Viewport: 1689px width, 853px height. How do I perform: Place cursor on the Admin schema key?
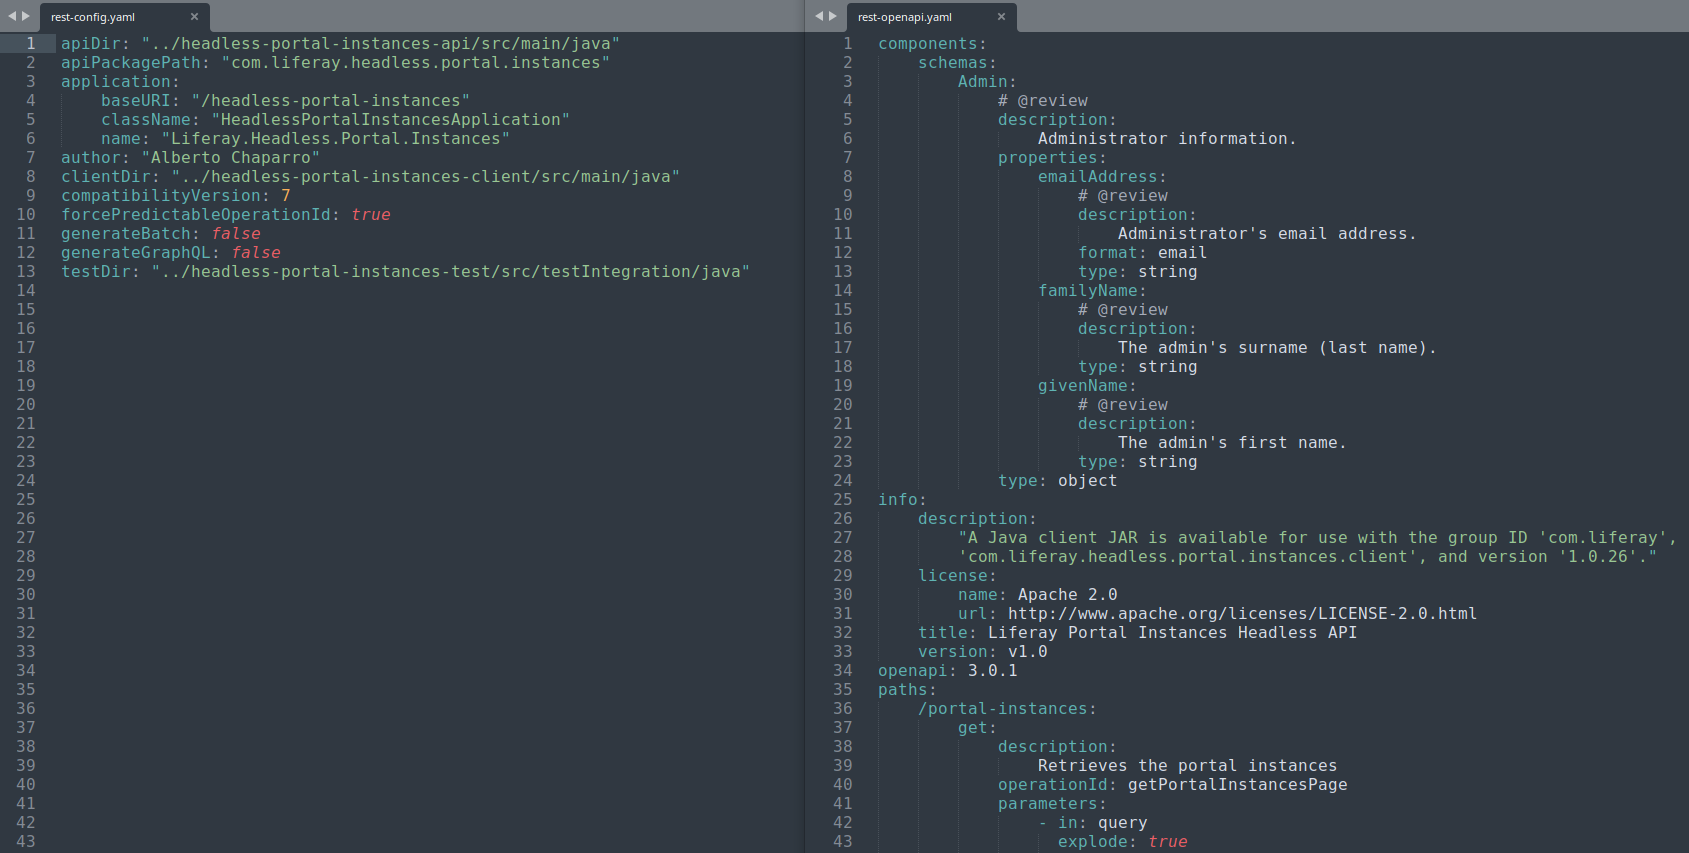[982, 82]
